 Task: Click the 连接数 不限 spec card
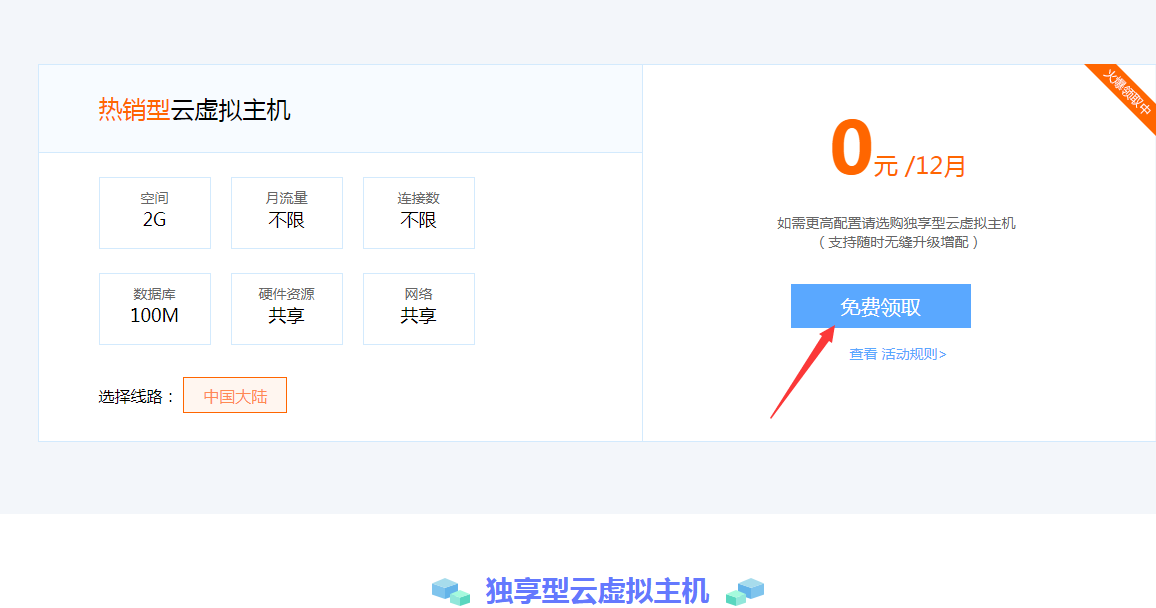(x=418, y=212)
